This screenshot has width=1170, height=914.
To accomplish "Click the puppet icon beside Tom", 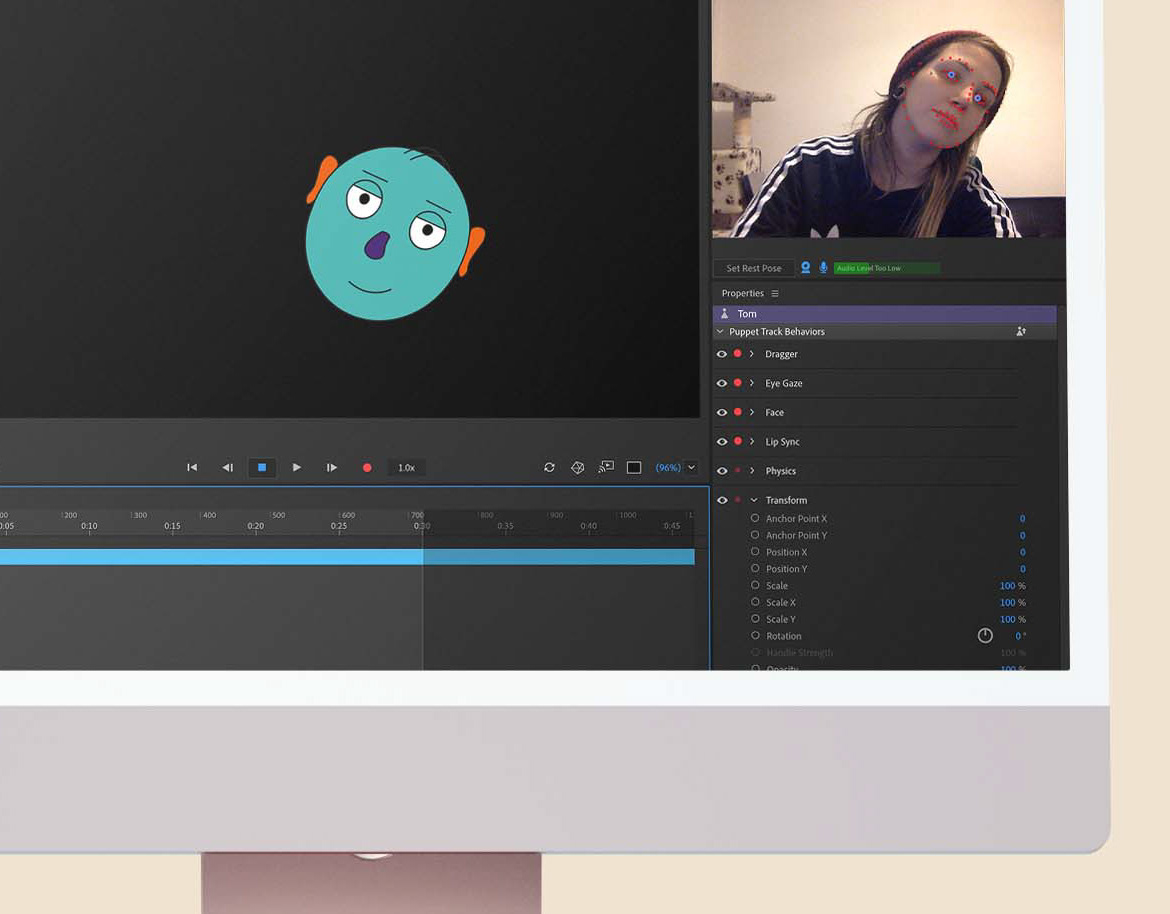I will point(724,313).
